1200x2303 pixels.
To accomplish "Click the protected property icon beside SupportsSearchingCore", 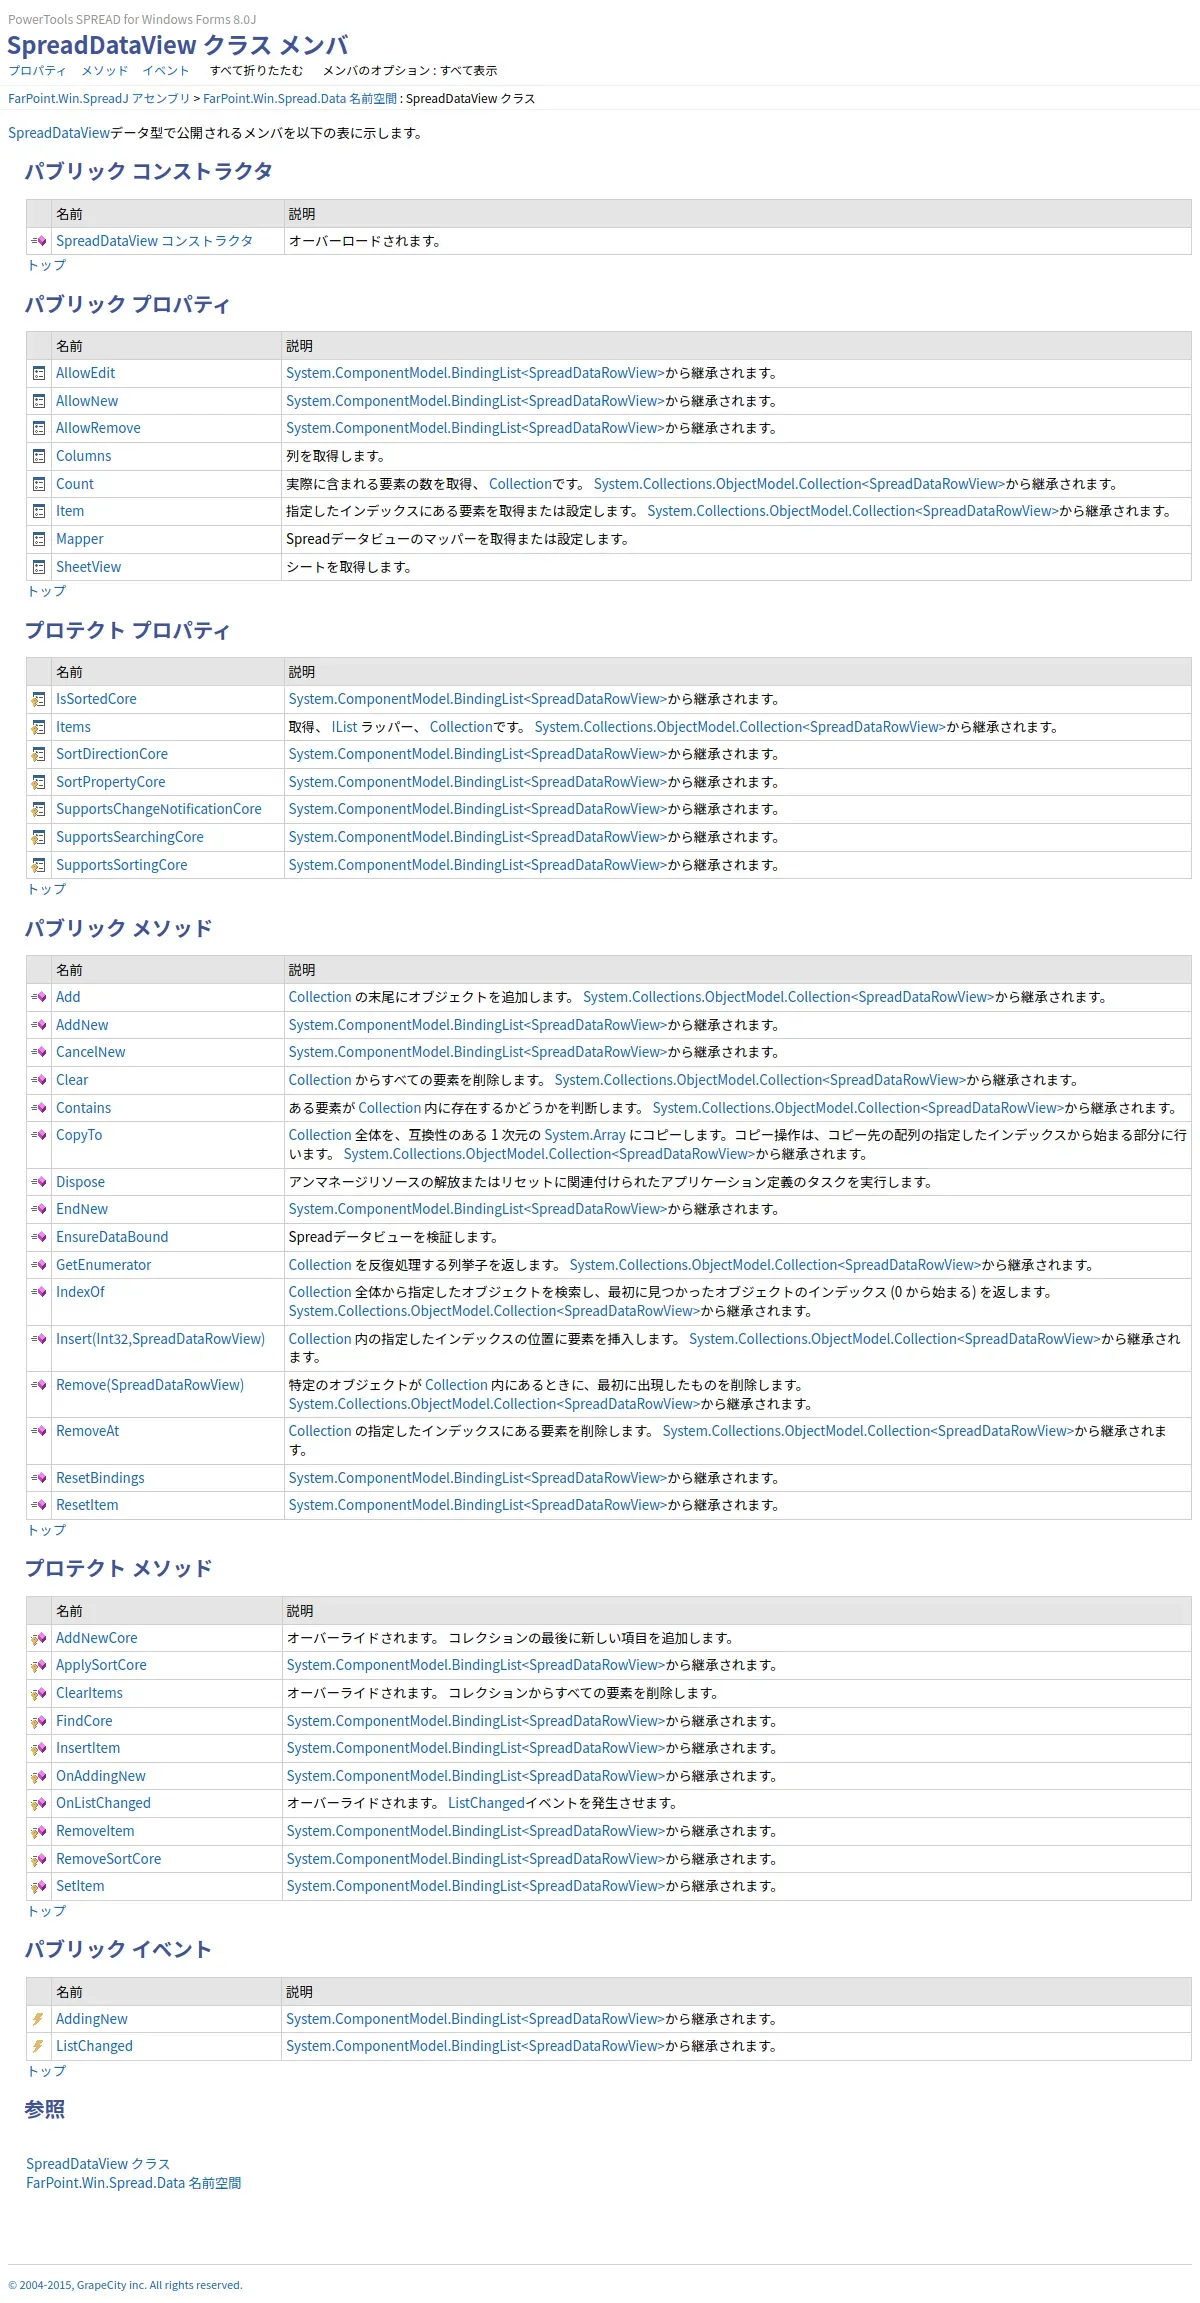I will (39, 837).
